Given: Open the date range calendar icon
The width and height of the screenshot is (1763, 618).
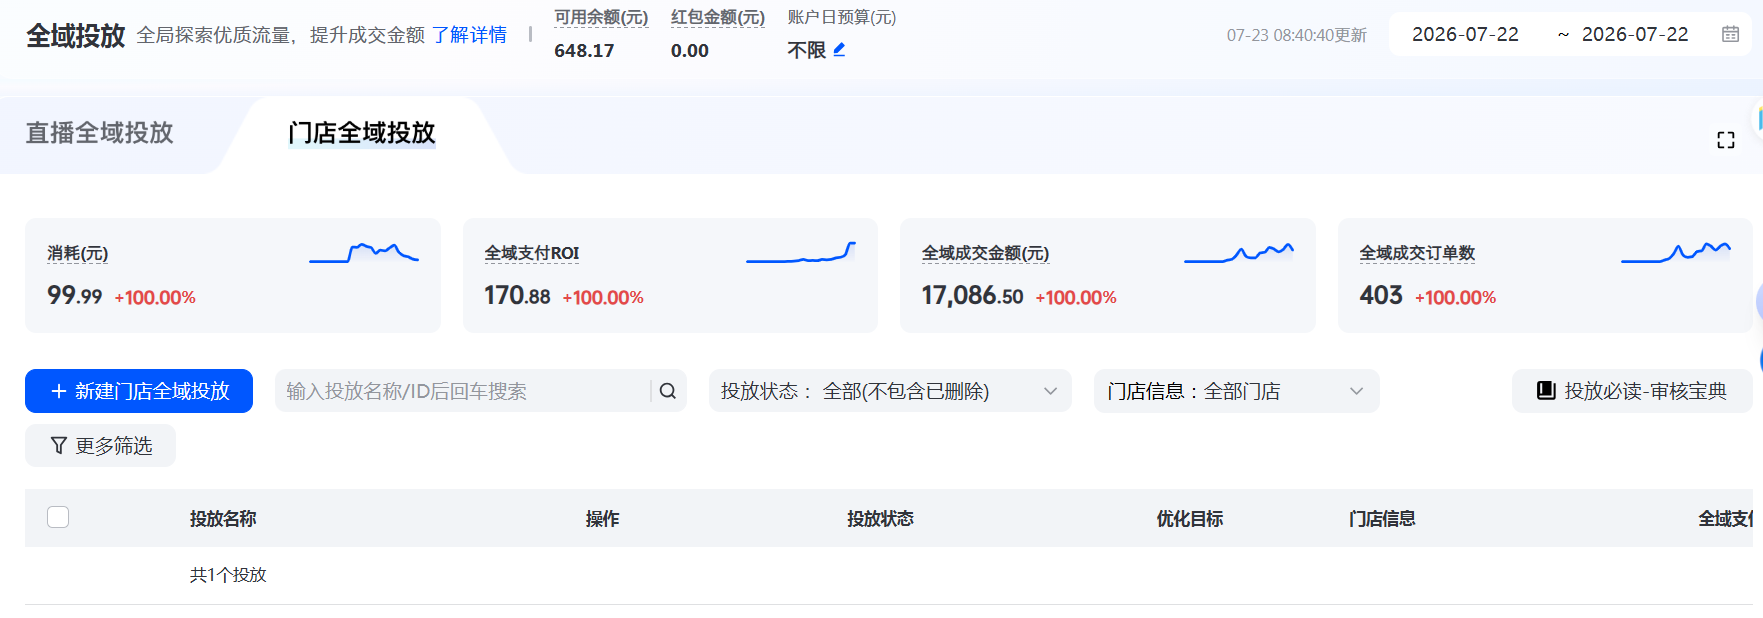Looking at the screenshot, I should pos(1730,34).
